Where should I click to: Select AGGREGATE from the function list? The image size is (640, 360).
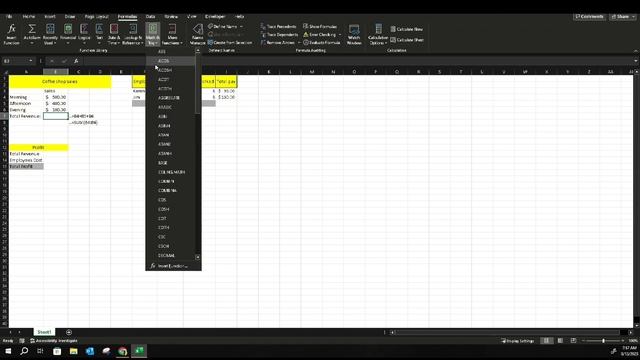[170, 98]
